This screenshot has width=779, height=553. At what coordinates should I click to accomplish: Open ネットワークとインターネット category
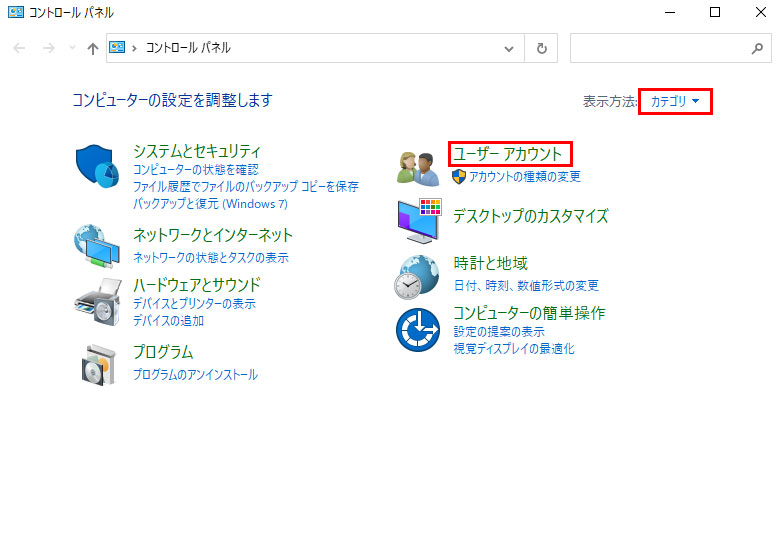[213, 235]
